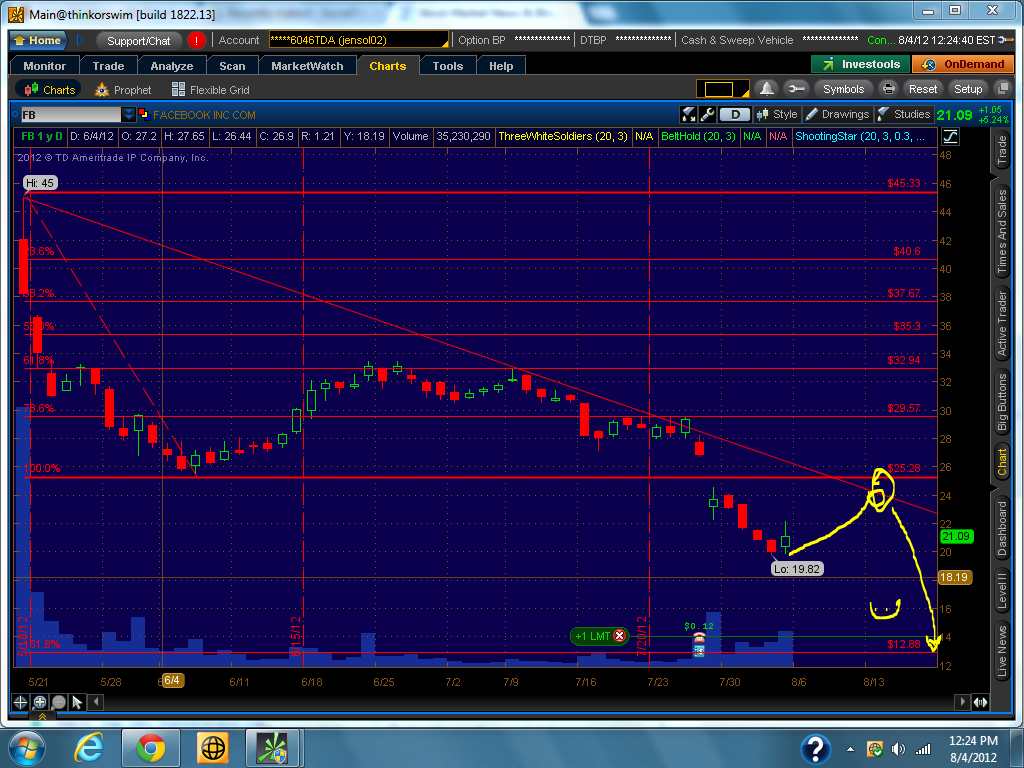
Task: Click the Symbols button
Action: pyautogui.click(x=843, y=89)
